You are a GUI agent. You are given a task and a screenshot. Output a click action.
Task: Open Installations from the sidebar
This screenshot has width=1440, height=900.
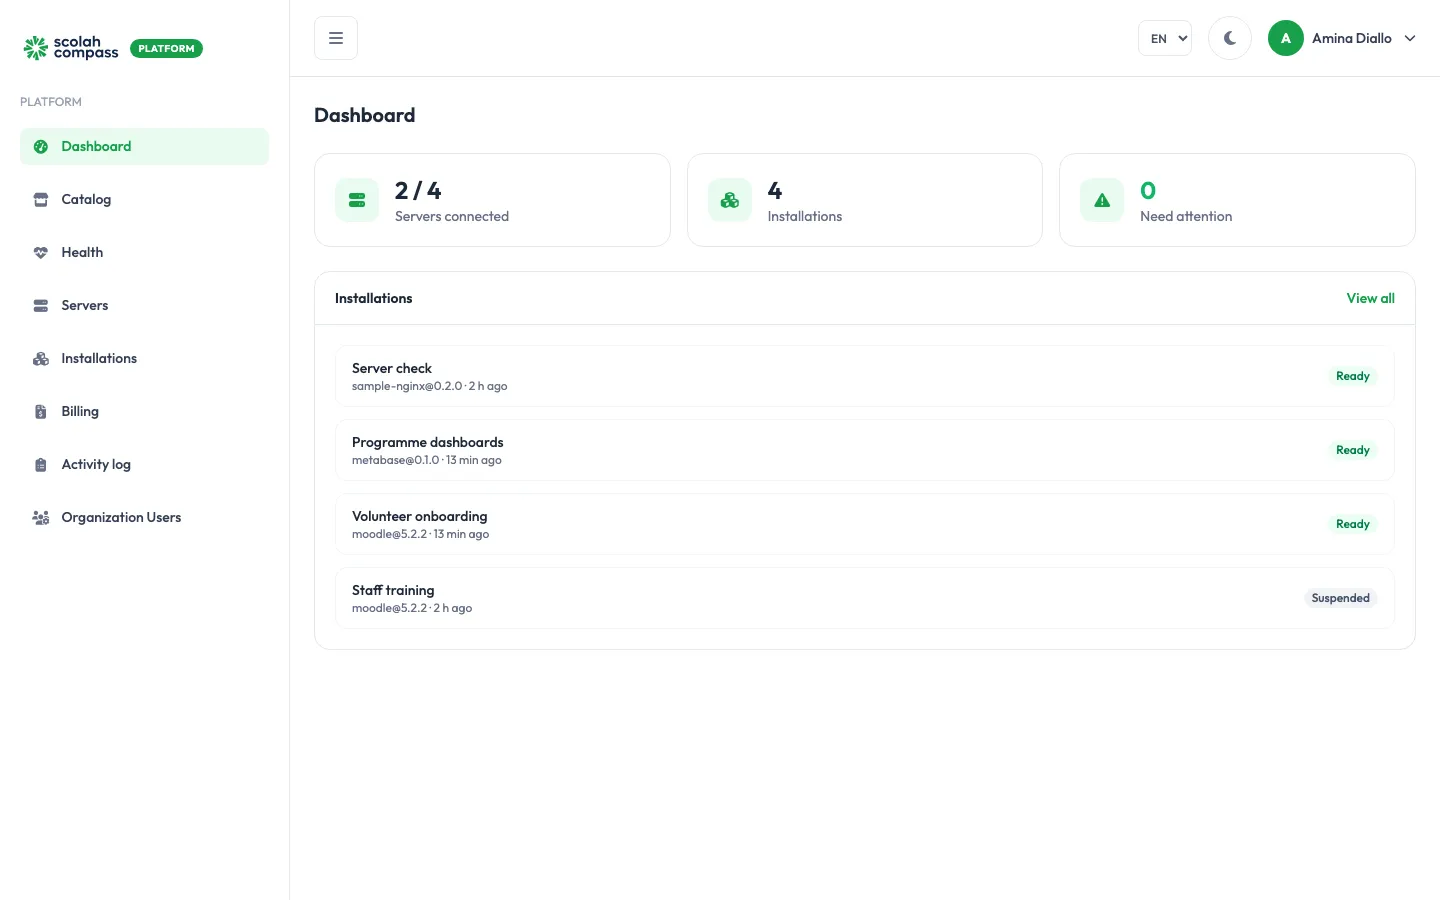[x=144, y=358]
